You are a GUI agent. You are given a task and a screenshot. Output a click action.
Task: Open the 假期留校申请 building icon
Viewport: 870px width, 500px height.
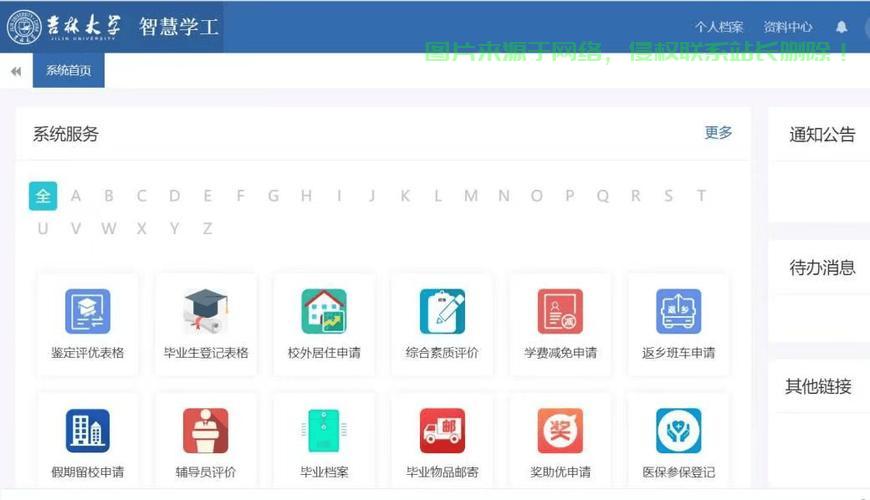[x=88, y=431]
